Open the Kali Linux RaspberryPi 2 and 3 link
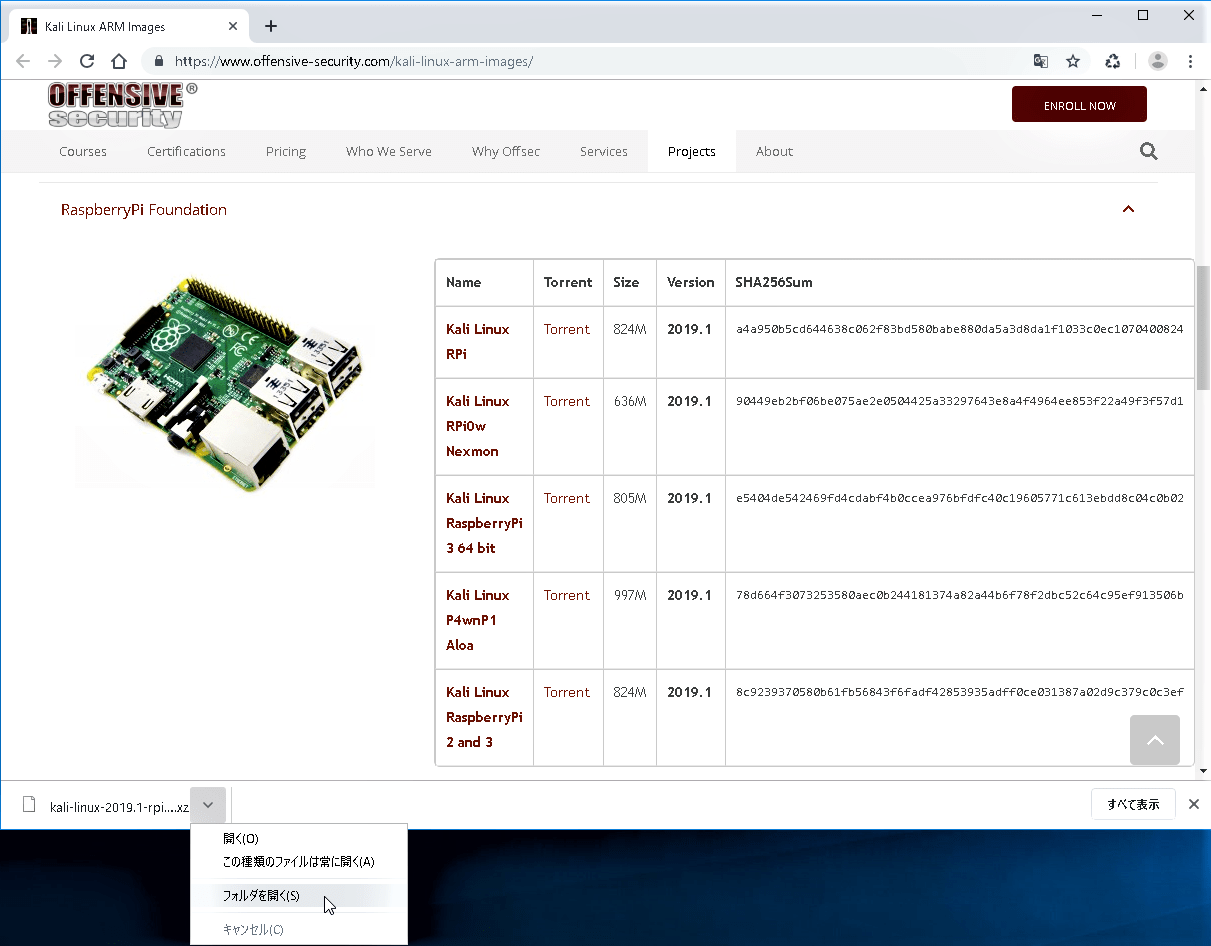This screenshot has height=946, width=1211. pos(484,717)
